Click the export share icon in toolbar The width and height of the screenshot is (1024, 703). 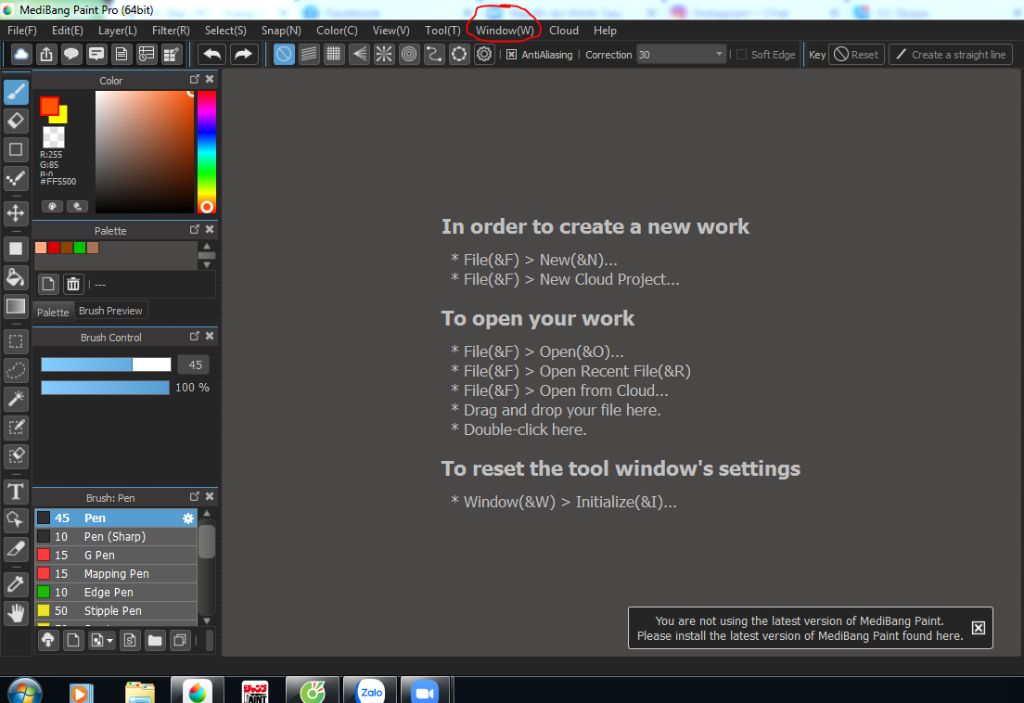click(x=46, y=54)
